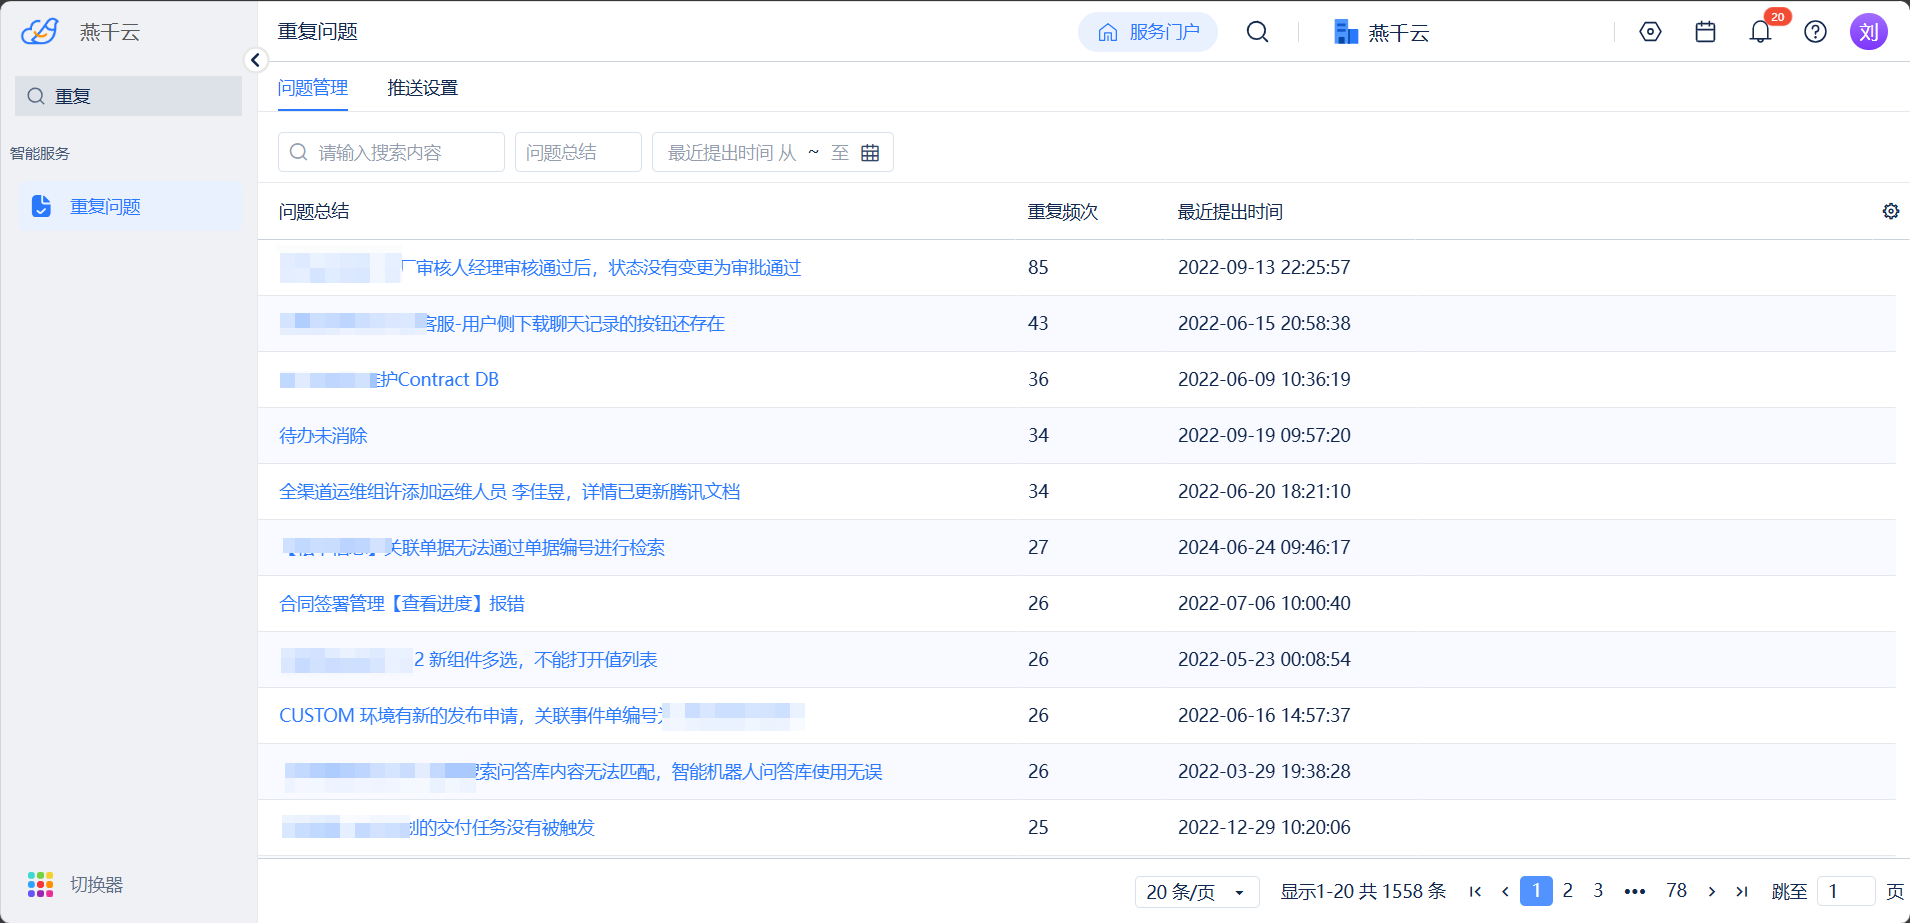The width and height of the screenshot is (1910, 923).
Task: Open the 服务门户 button
Action: click(x=1148, y=32)
